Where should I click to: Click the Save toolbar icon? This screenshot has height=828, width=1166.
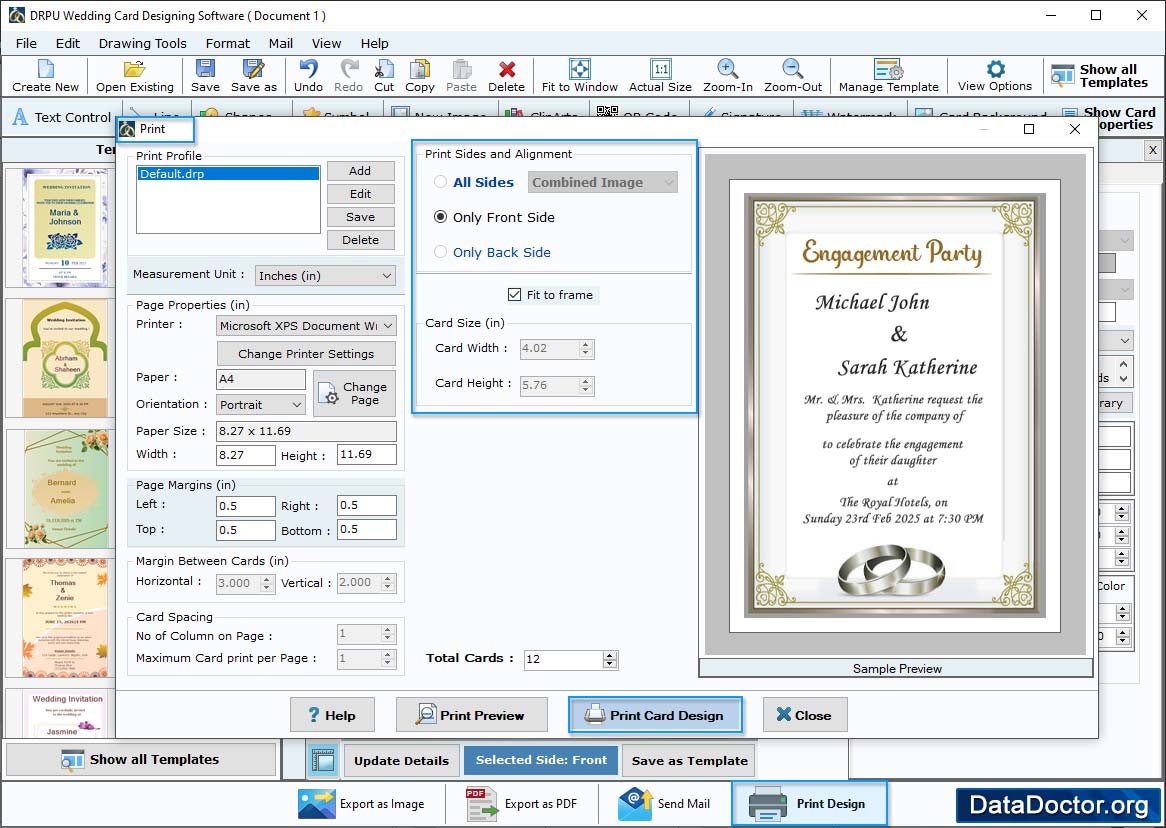tap(205, 76)
